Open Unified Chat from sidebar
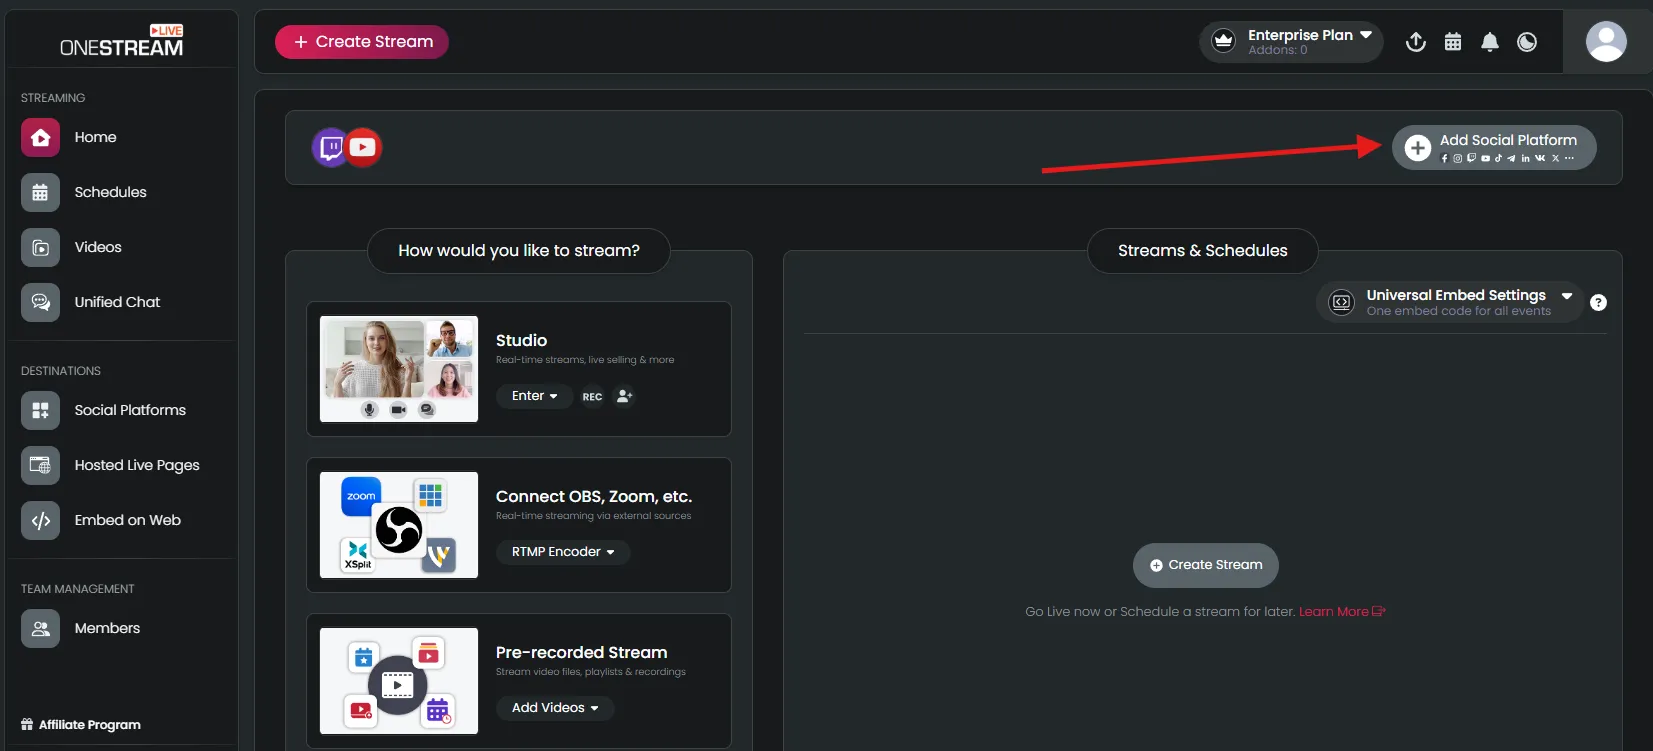Screen dimensions: 1653x751 tap(117, 302)
